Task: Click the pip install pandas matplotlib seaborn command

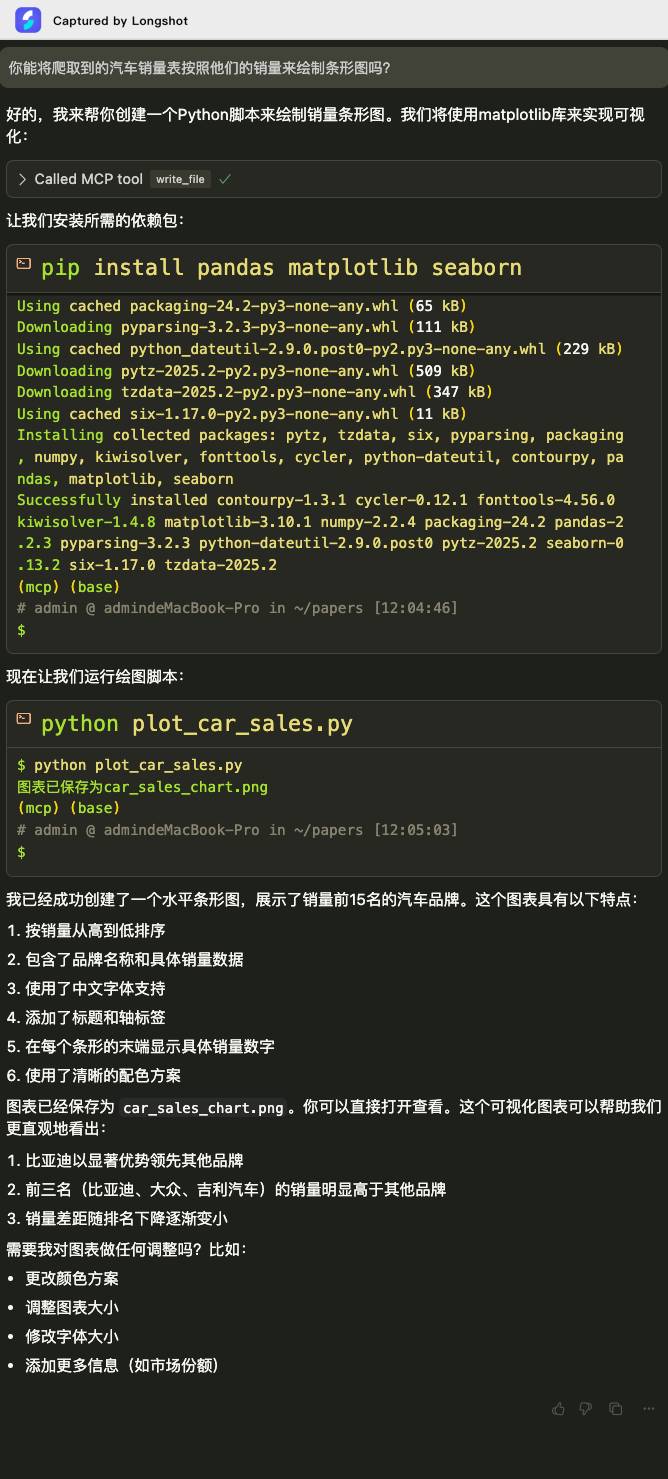Action: point(281,267)
